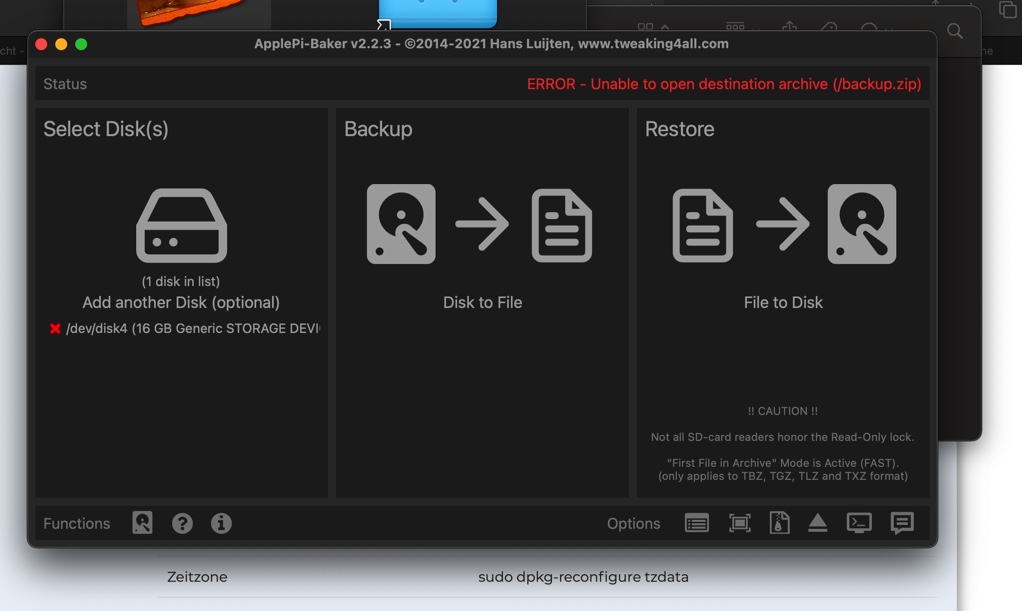Click the speech bubble message icon
Screen dimensions: 1022x611
902,523
